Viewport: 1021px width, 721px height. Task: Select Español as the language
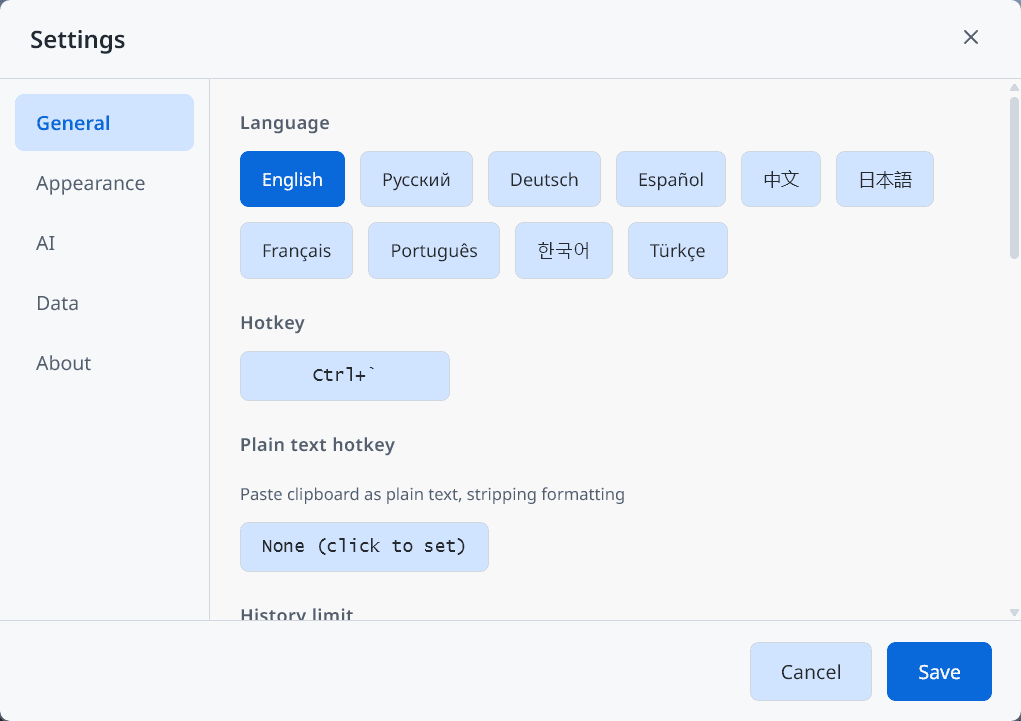pyautogui.click(x=670, y=179)
